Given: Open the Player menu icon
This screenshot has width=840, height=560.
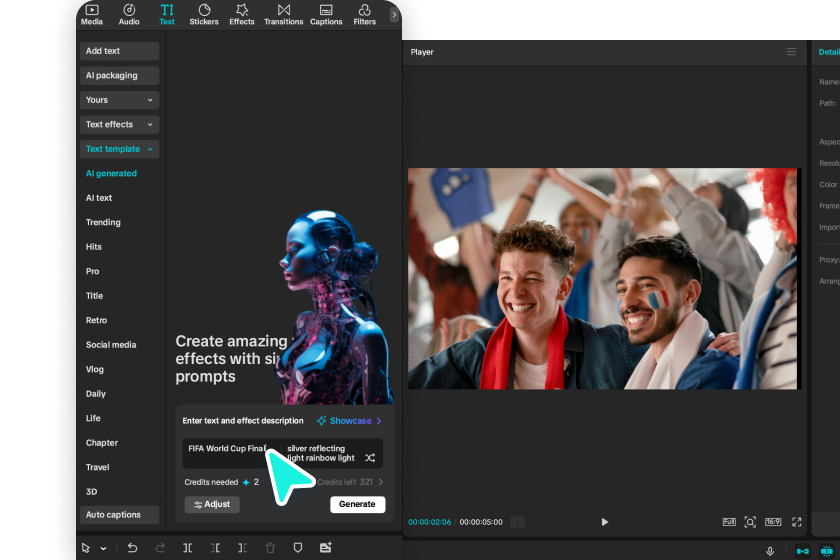Looking at the screenshot, I should point(791,52).
